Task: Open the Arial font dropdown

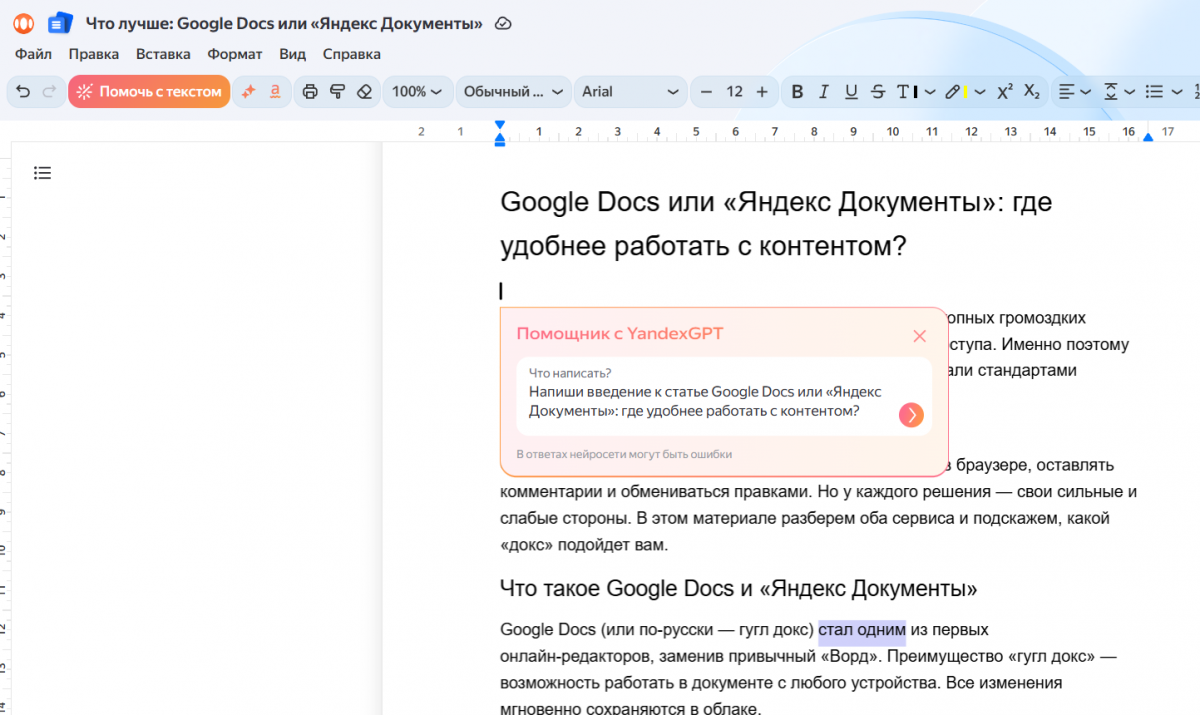Action: pyautogui.click(x=630, y=91)
